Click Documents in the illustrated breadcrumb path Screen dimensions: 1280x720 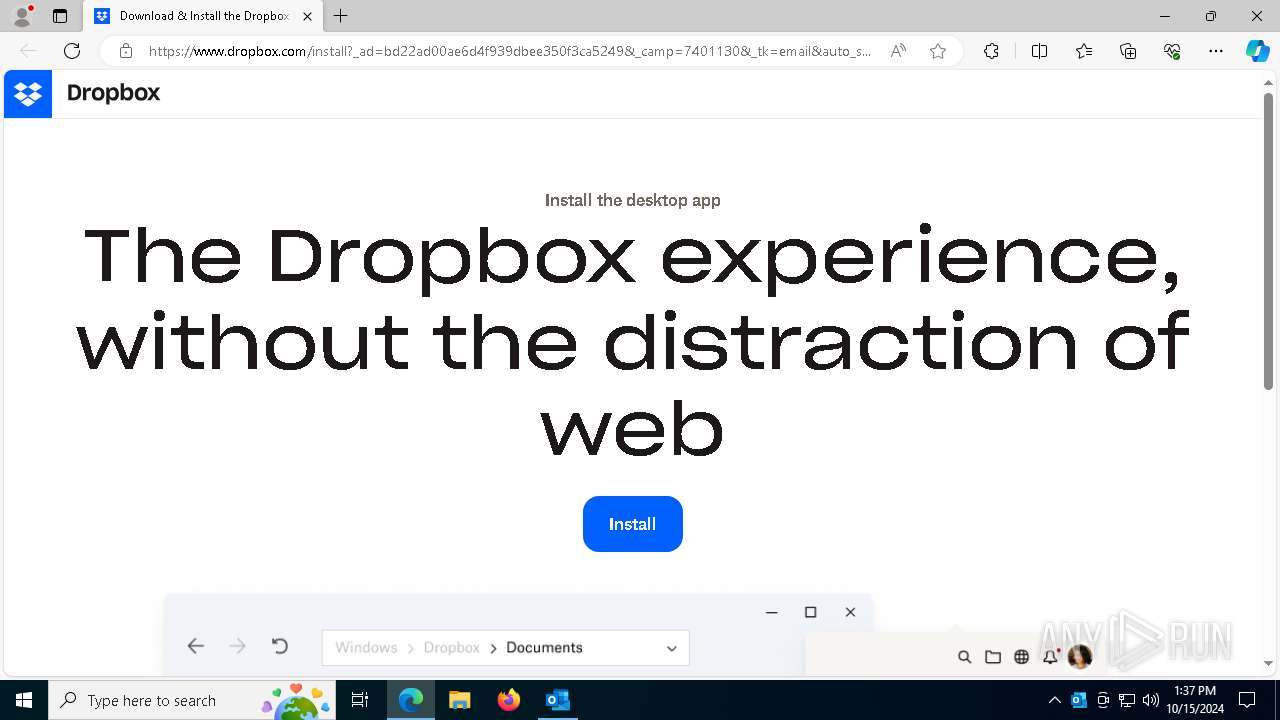tap(544, 647)
